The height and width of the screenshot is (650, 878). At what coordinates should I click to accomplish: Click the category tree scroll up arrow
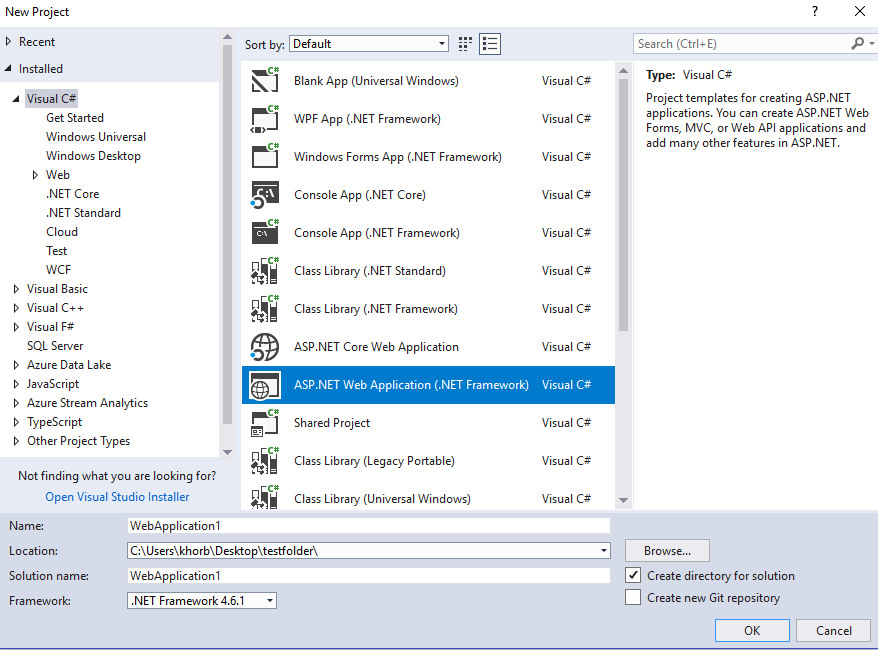pos(227,37)
